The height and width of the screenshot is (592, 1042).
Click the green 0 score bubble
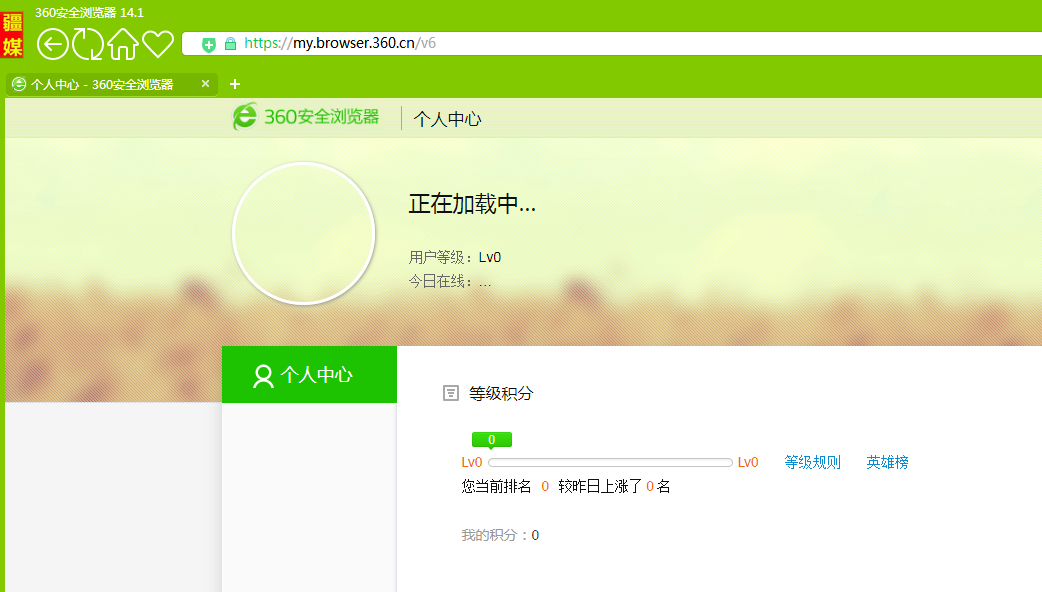(492, 440)
